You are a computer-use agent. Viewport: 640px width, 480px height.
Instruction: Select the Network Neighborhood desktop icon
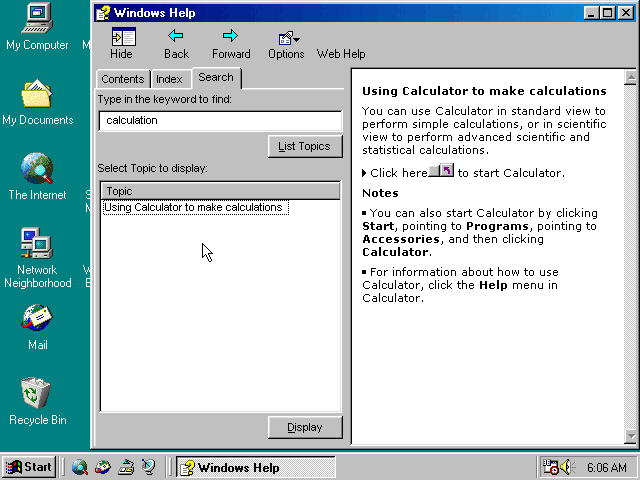[37, 258]
